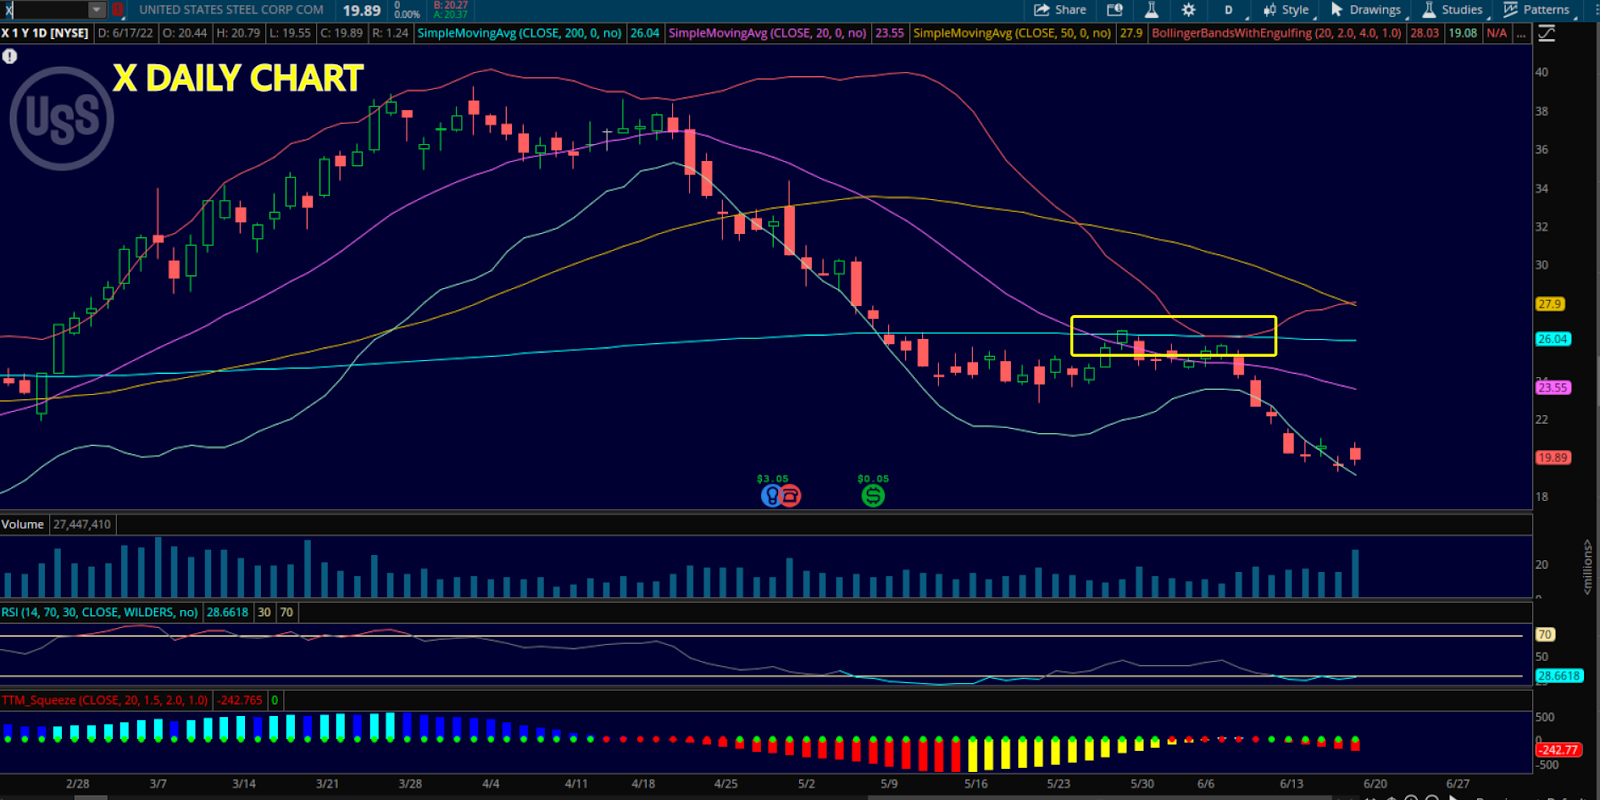Click the TTM_Squeeze study label
This screenshot has width=1600, height=800.
coord(105,700)
